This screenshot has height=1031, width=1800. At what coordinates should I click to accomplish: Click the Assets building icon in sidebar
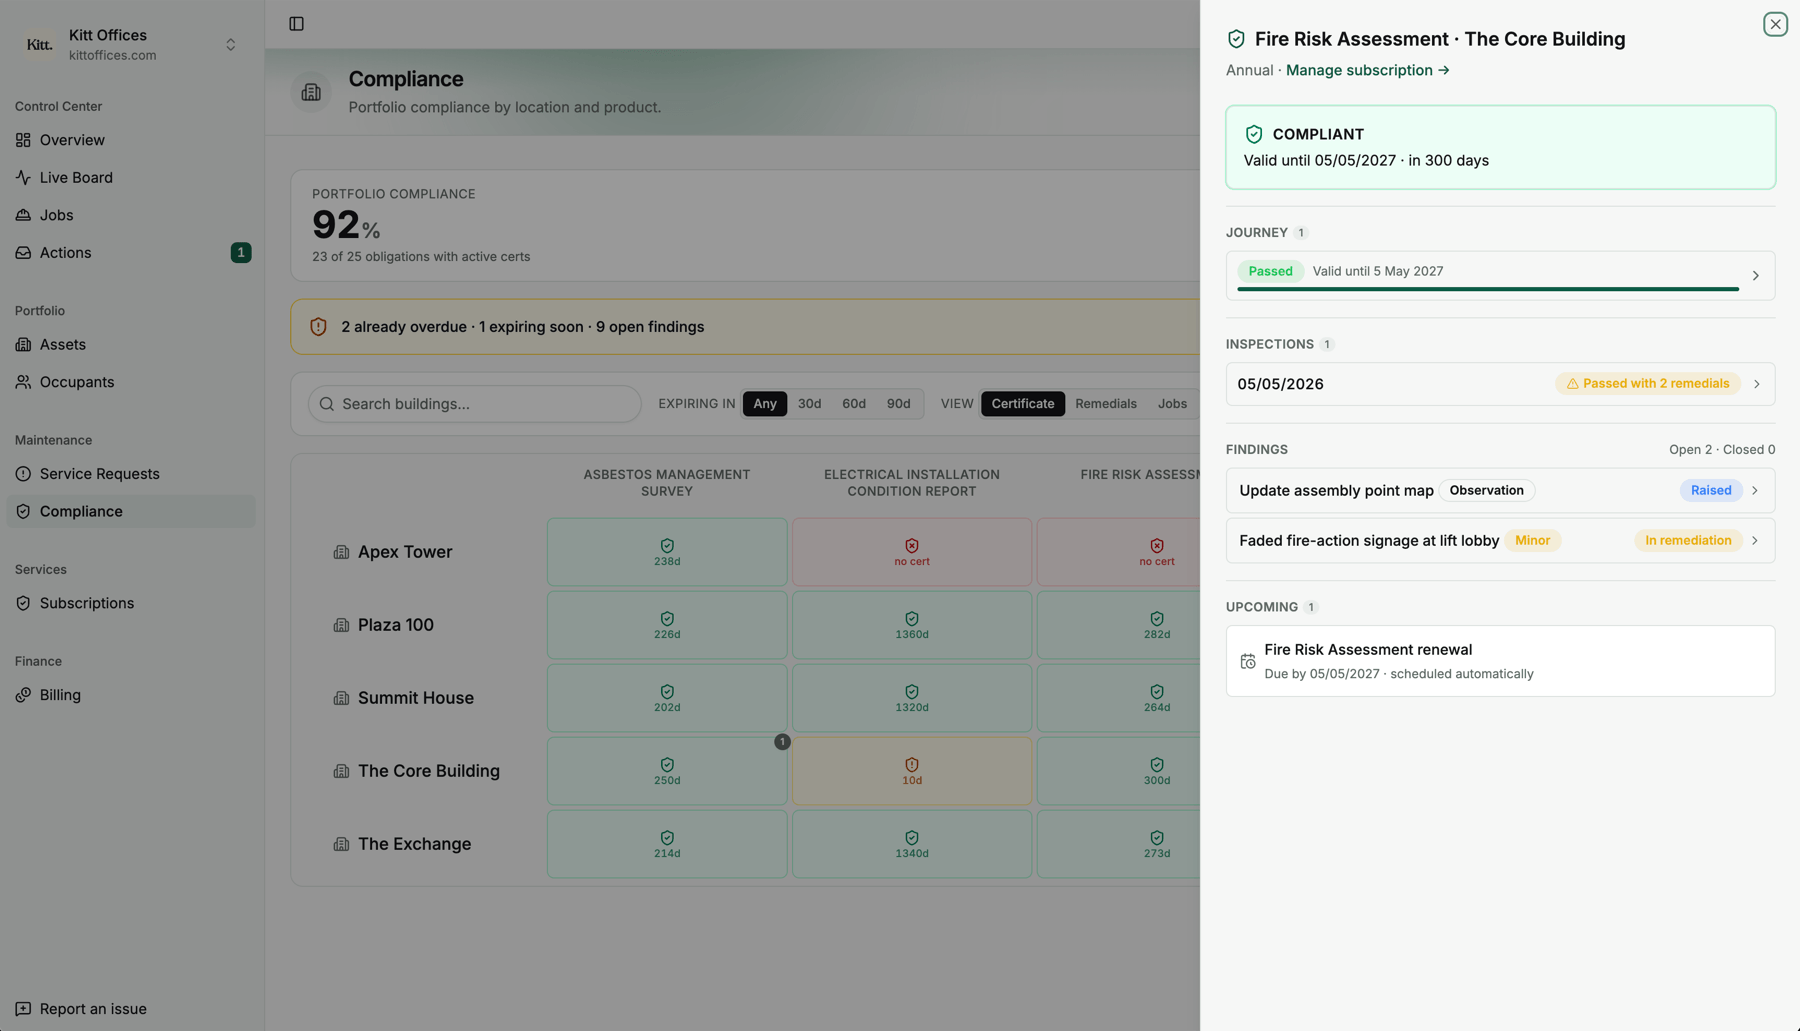tap(23, 345)
